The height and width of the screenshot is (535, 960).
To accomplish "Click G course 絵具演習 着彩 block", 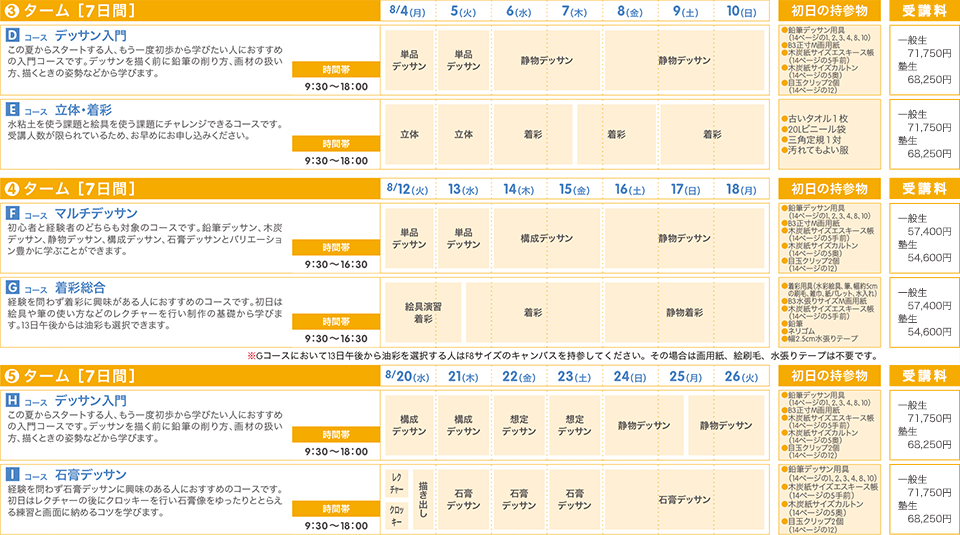I will [x=423, y=312].
